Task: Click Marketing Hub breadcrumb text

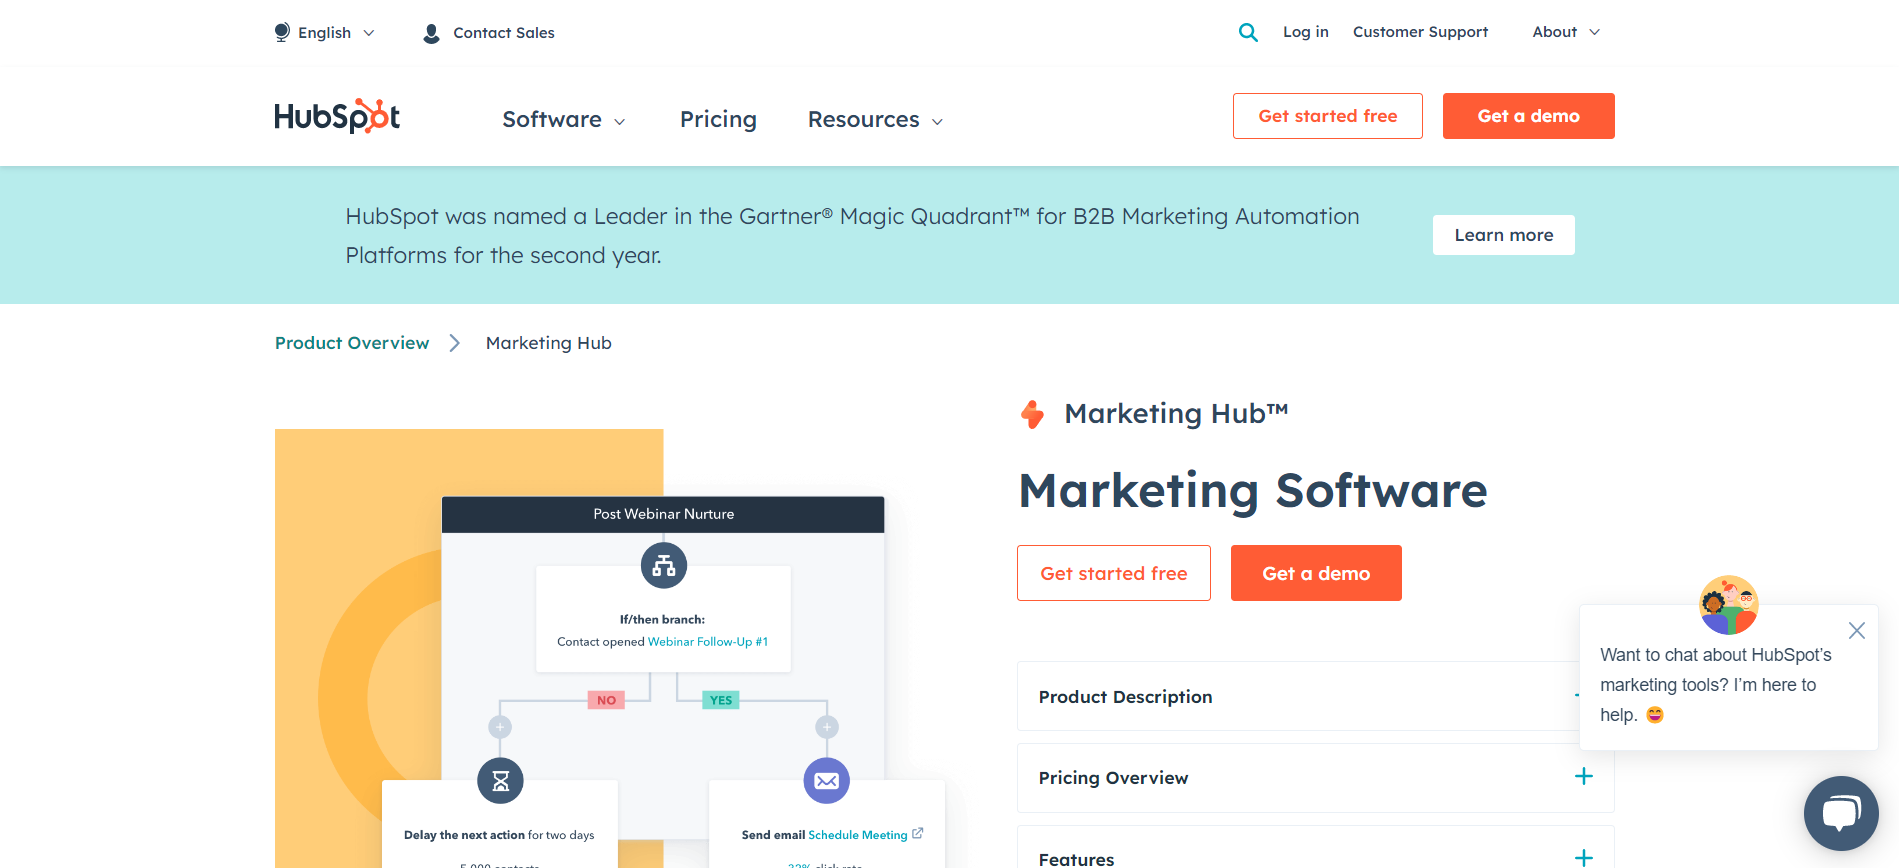Action: [548, 343]
